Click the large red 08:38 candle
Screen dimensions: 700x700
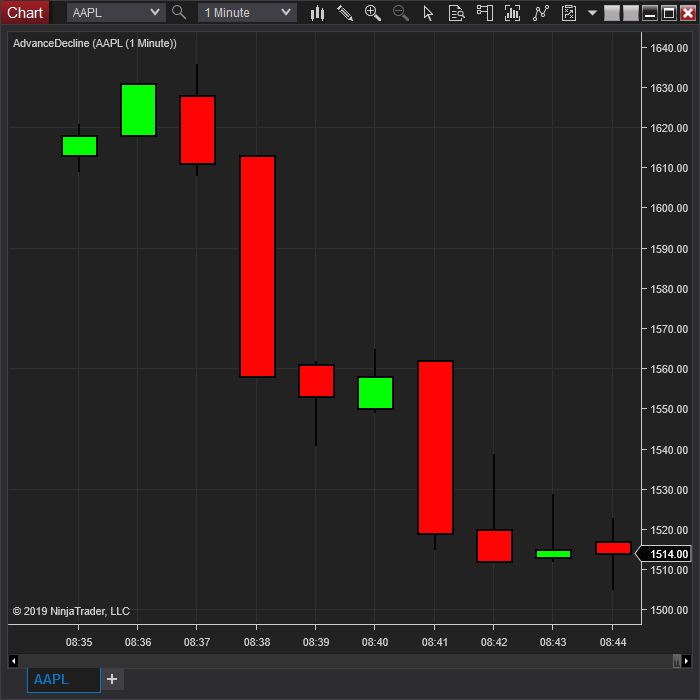coord(257,267)
